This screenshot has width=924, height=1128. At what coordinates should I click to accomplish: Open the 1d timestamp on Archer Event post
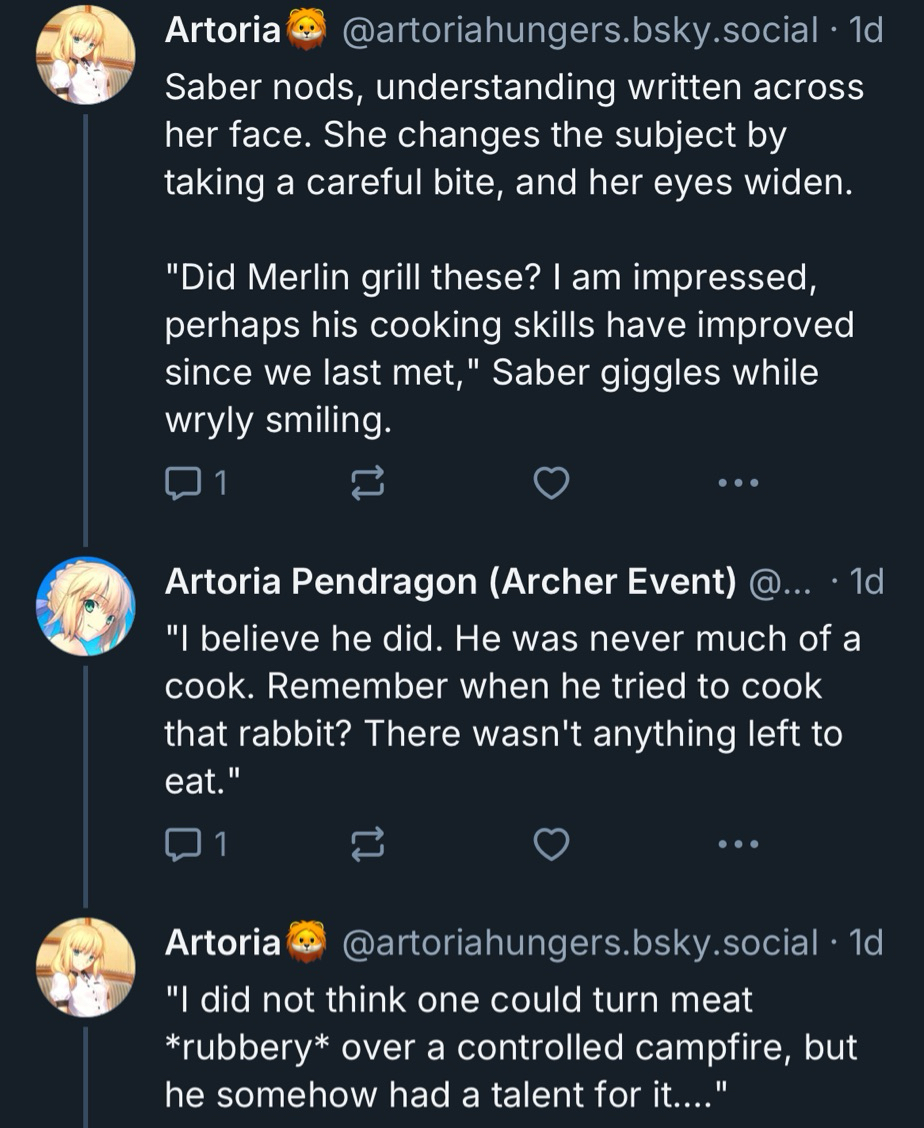(x=864, y=582)
